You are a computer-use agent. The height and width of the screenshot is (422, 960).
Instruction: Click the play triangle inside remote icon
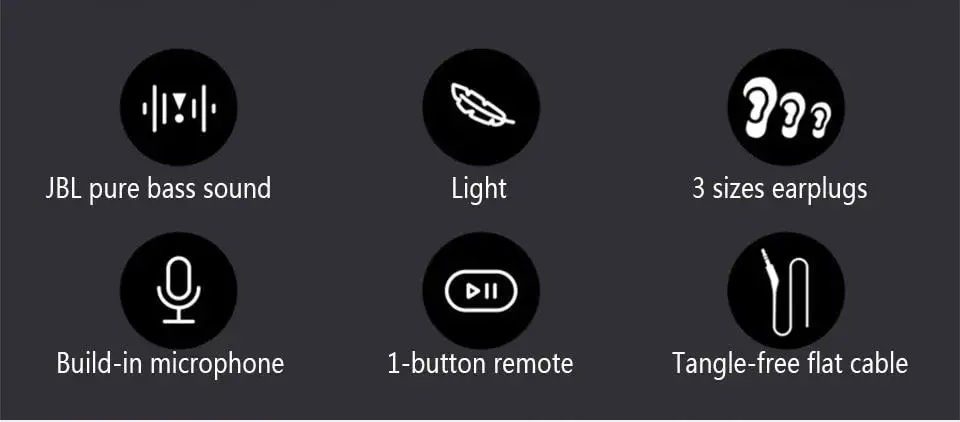pyautogui.click(x=473, y=291)
